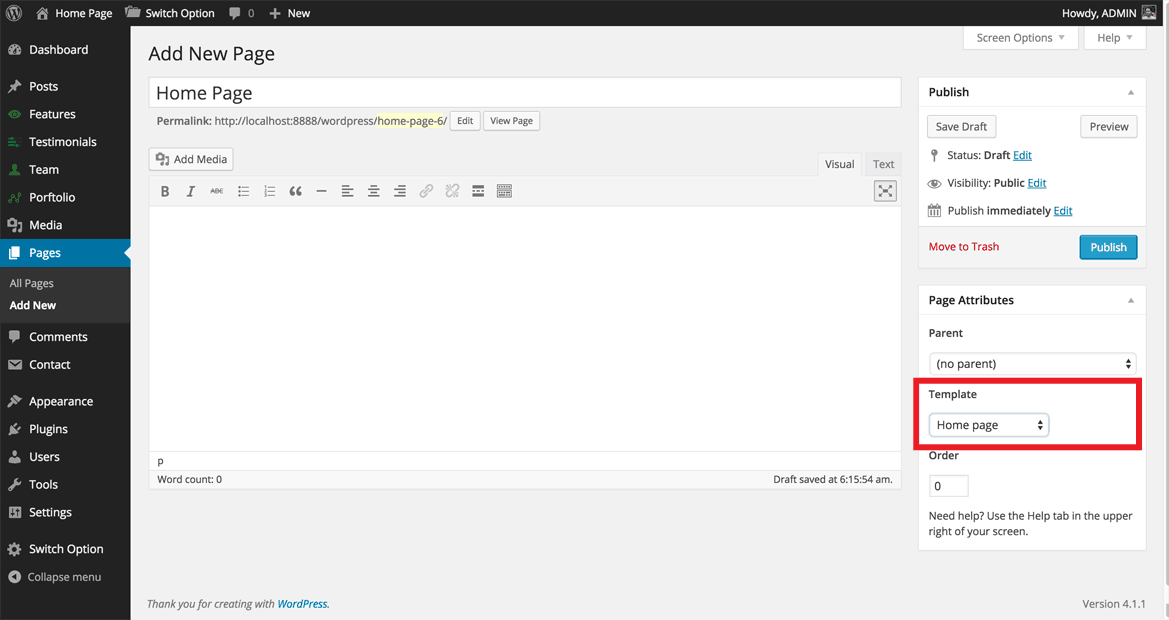Screen dimensions: 1169x620
Task: Insert a bulleted list
Action: [x=243, y=191]
